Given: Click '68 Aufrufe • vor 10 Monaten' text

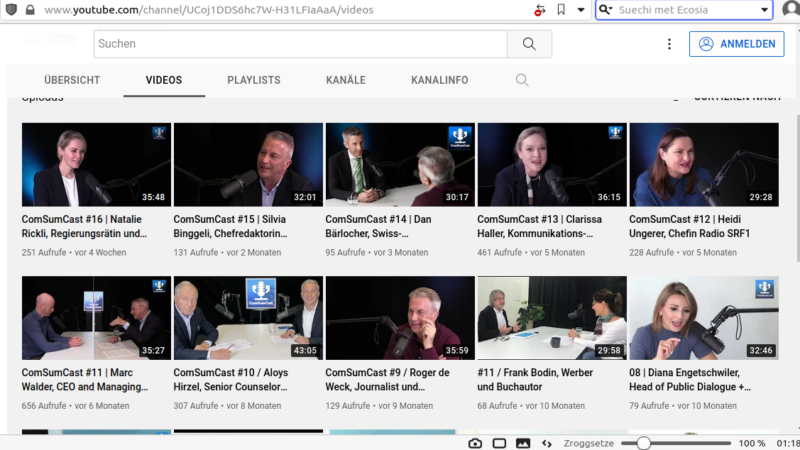Looking at the screenshot, I should 531,406.
